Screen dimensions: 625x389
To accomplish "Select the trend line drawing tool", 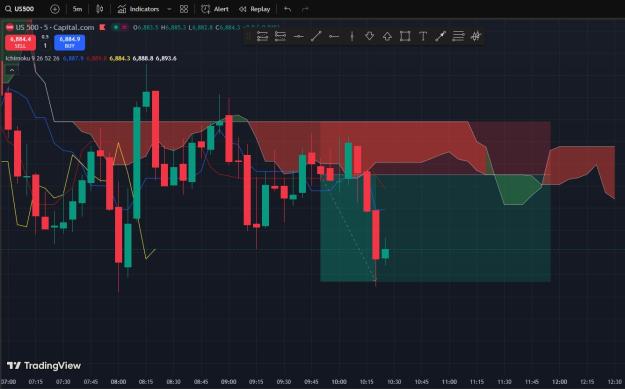I will 316,36.
